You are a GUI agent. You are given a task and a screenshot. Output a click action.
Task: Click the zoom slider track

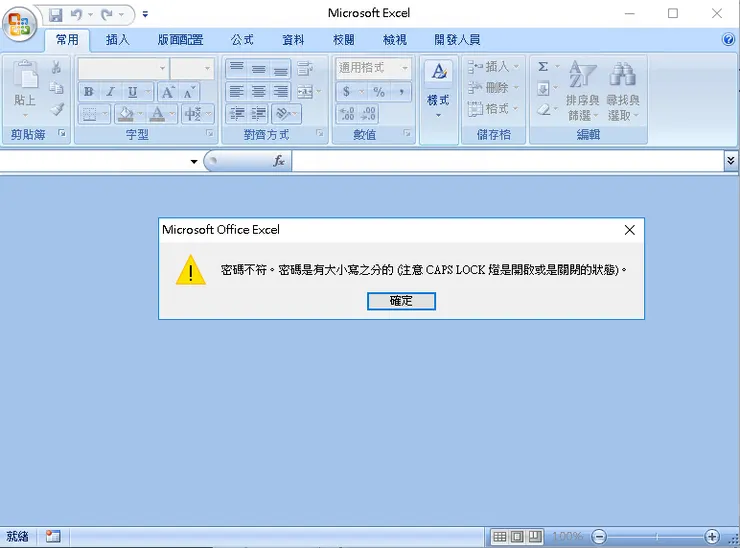click(x=656, y=537)
